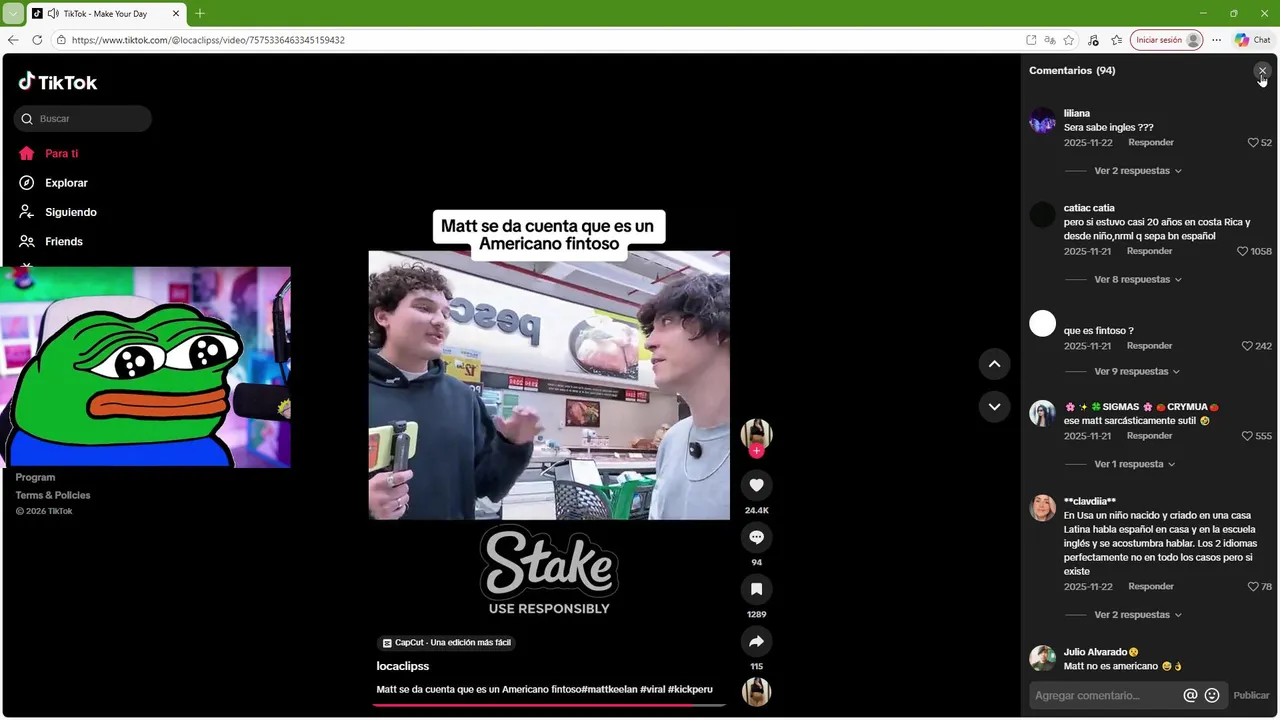Screen dimensions: 1280x720
Task: Reply to clavdiia's comment
Action: (1150, 587)
